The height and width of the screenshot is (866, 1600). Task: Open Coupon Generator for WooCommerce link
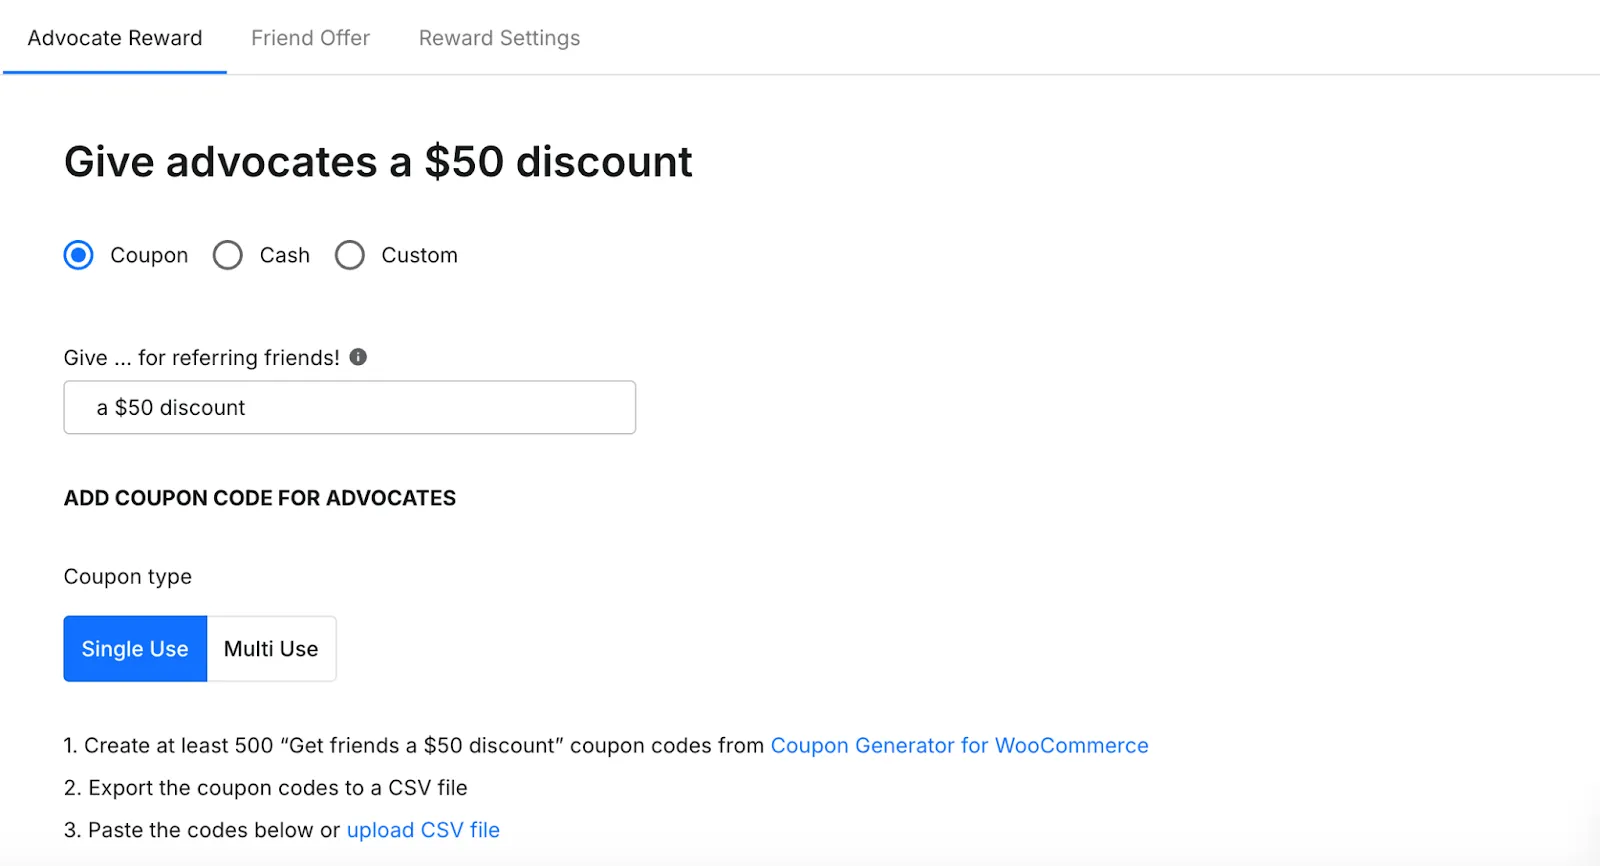click(x=959, y=745)
